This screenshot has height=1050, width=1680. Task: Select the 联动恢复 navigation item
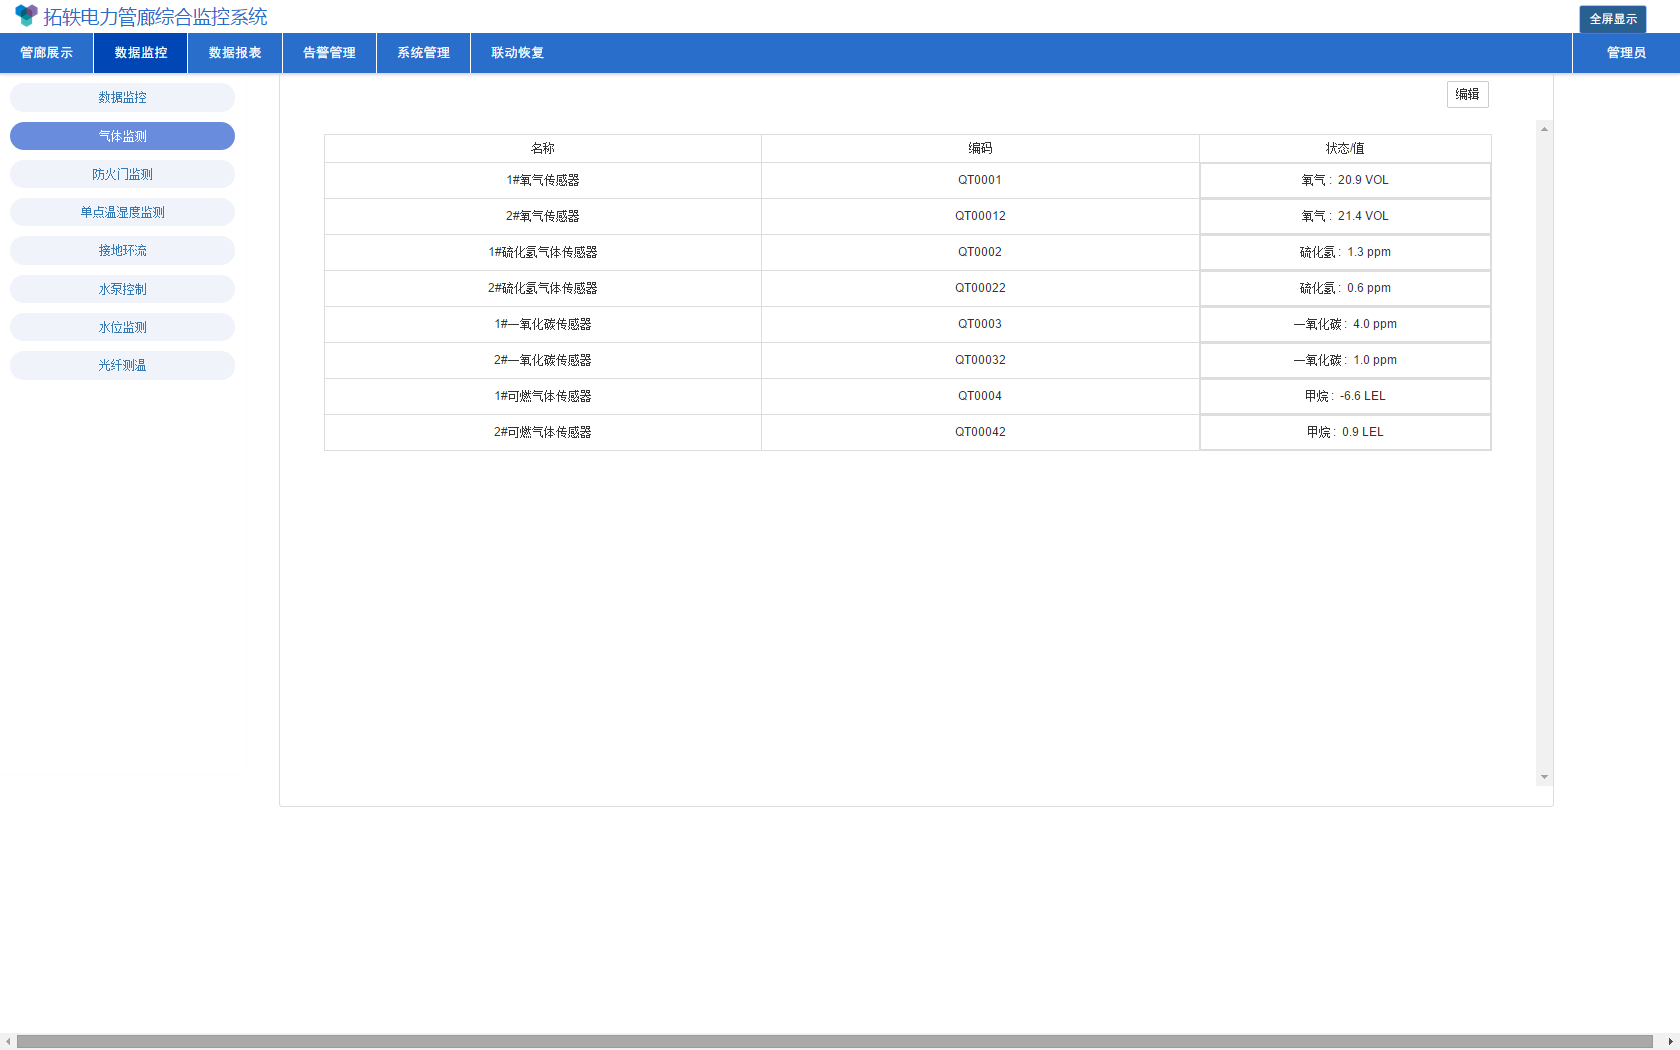coord(517,53)
